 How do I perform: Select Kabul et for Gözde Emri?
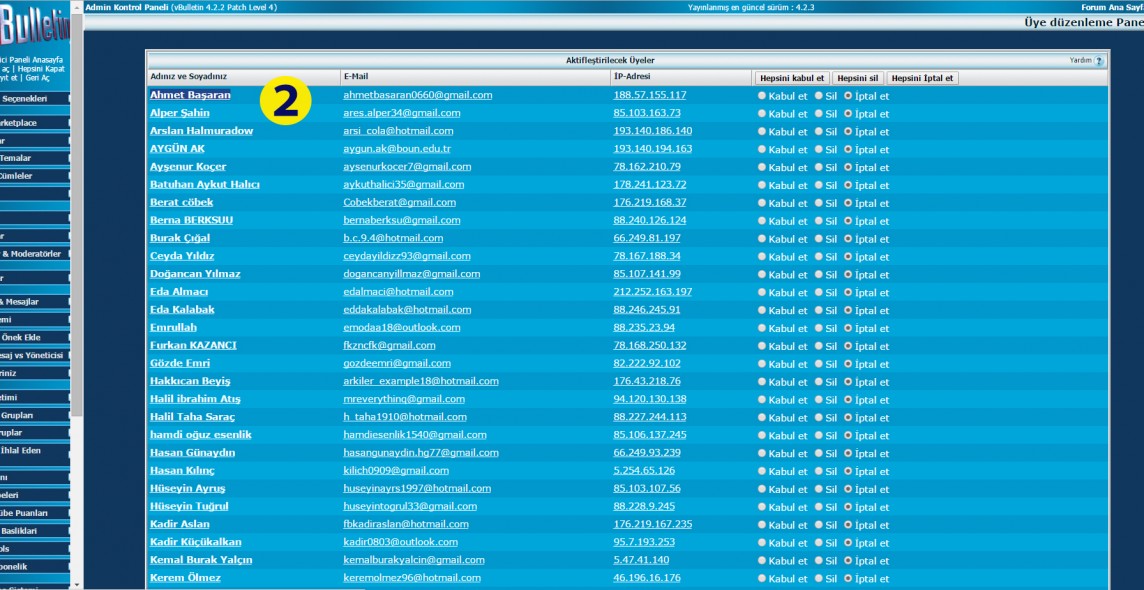point(762,364)
